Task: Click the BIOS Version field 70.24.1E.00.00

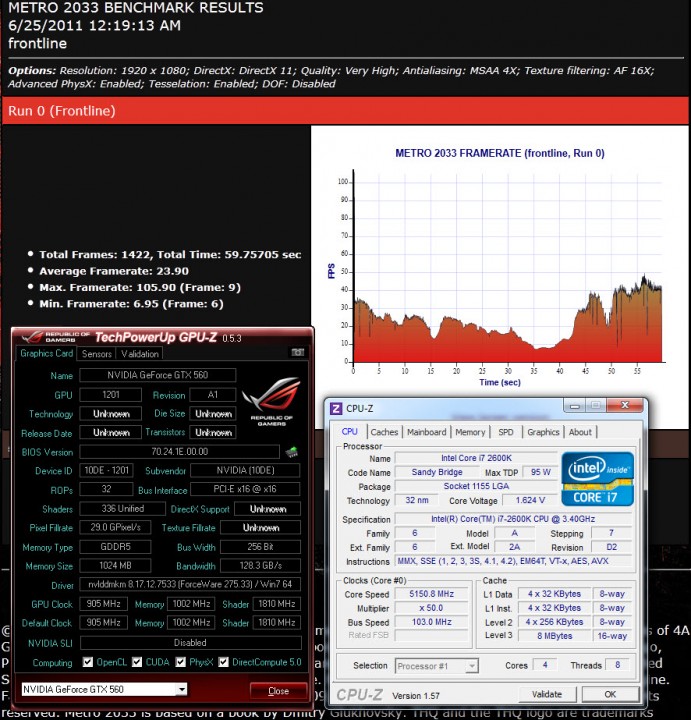Action: pyautogui.click(x=180, y=452)
